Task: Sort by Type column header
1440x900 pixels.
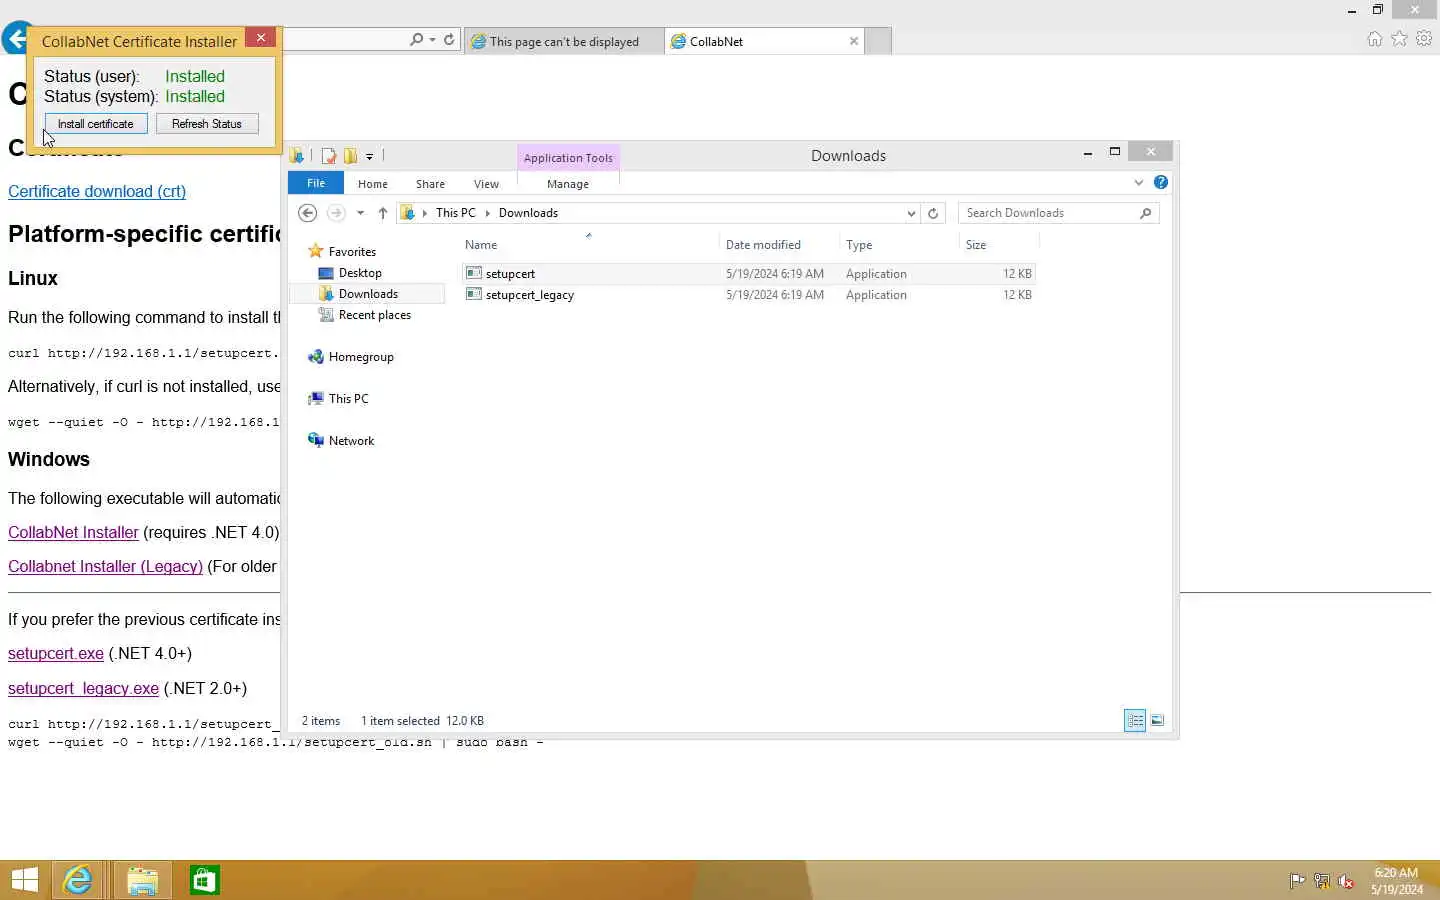Action: [898, 245]
